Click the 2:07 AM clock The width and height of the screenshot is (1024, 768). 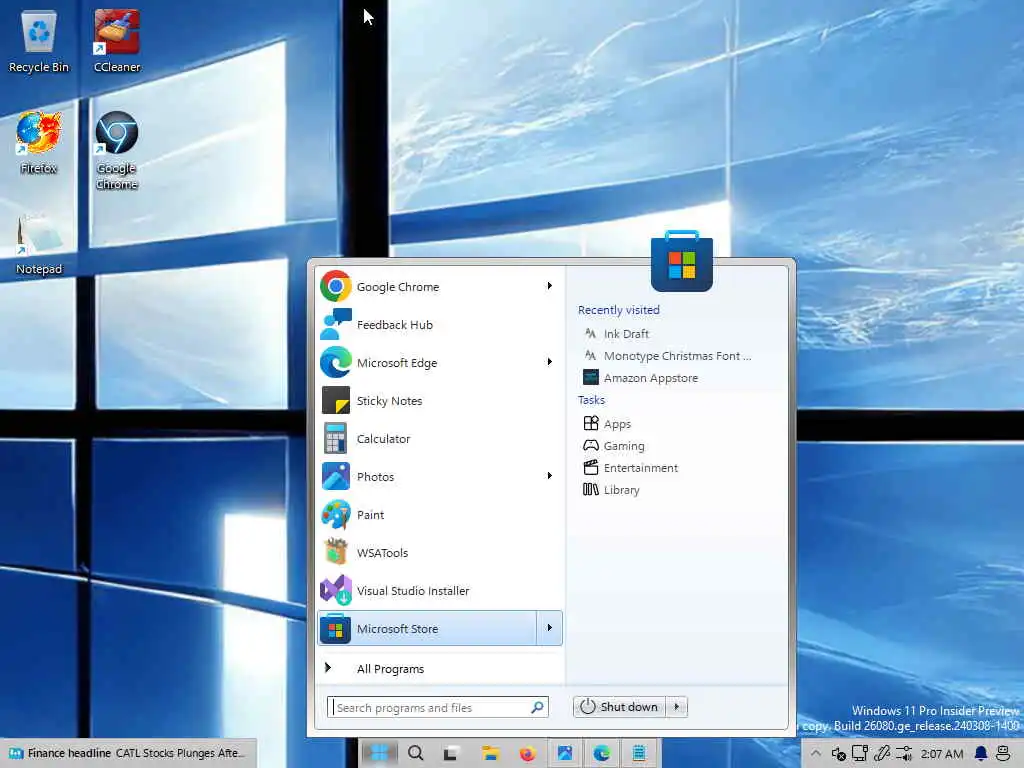coord(942,754)
